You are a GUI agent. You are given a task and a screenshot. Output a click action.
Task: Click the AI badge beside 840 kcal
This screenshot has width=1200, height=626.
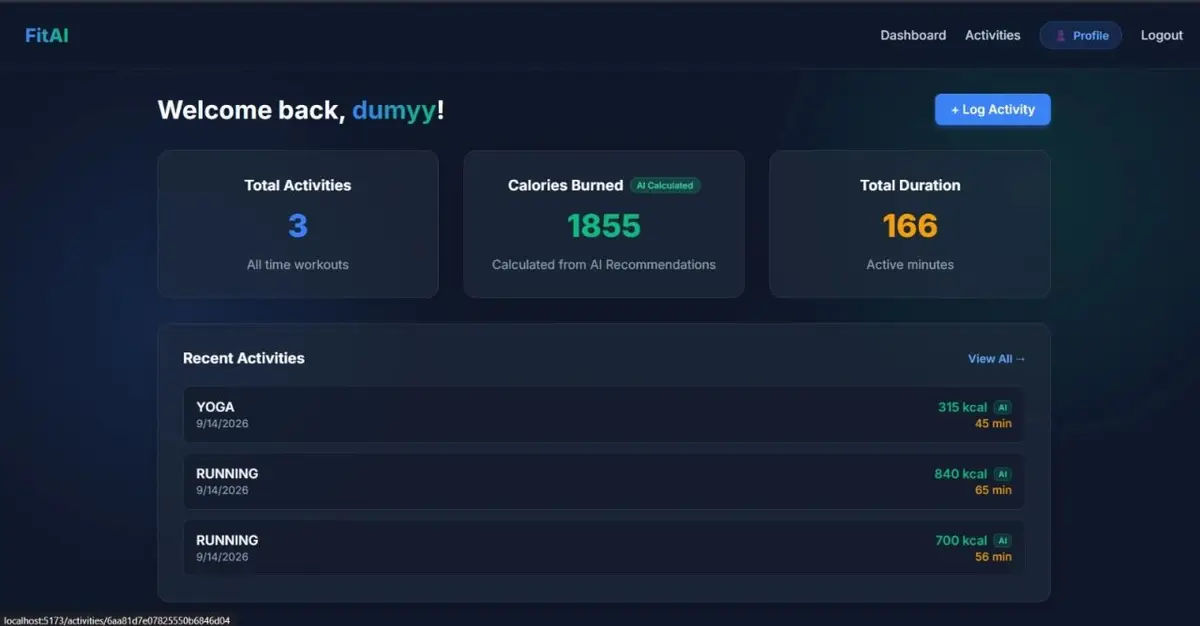coord(1002,474)
